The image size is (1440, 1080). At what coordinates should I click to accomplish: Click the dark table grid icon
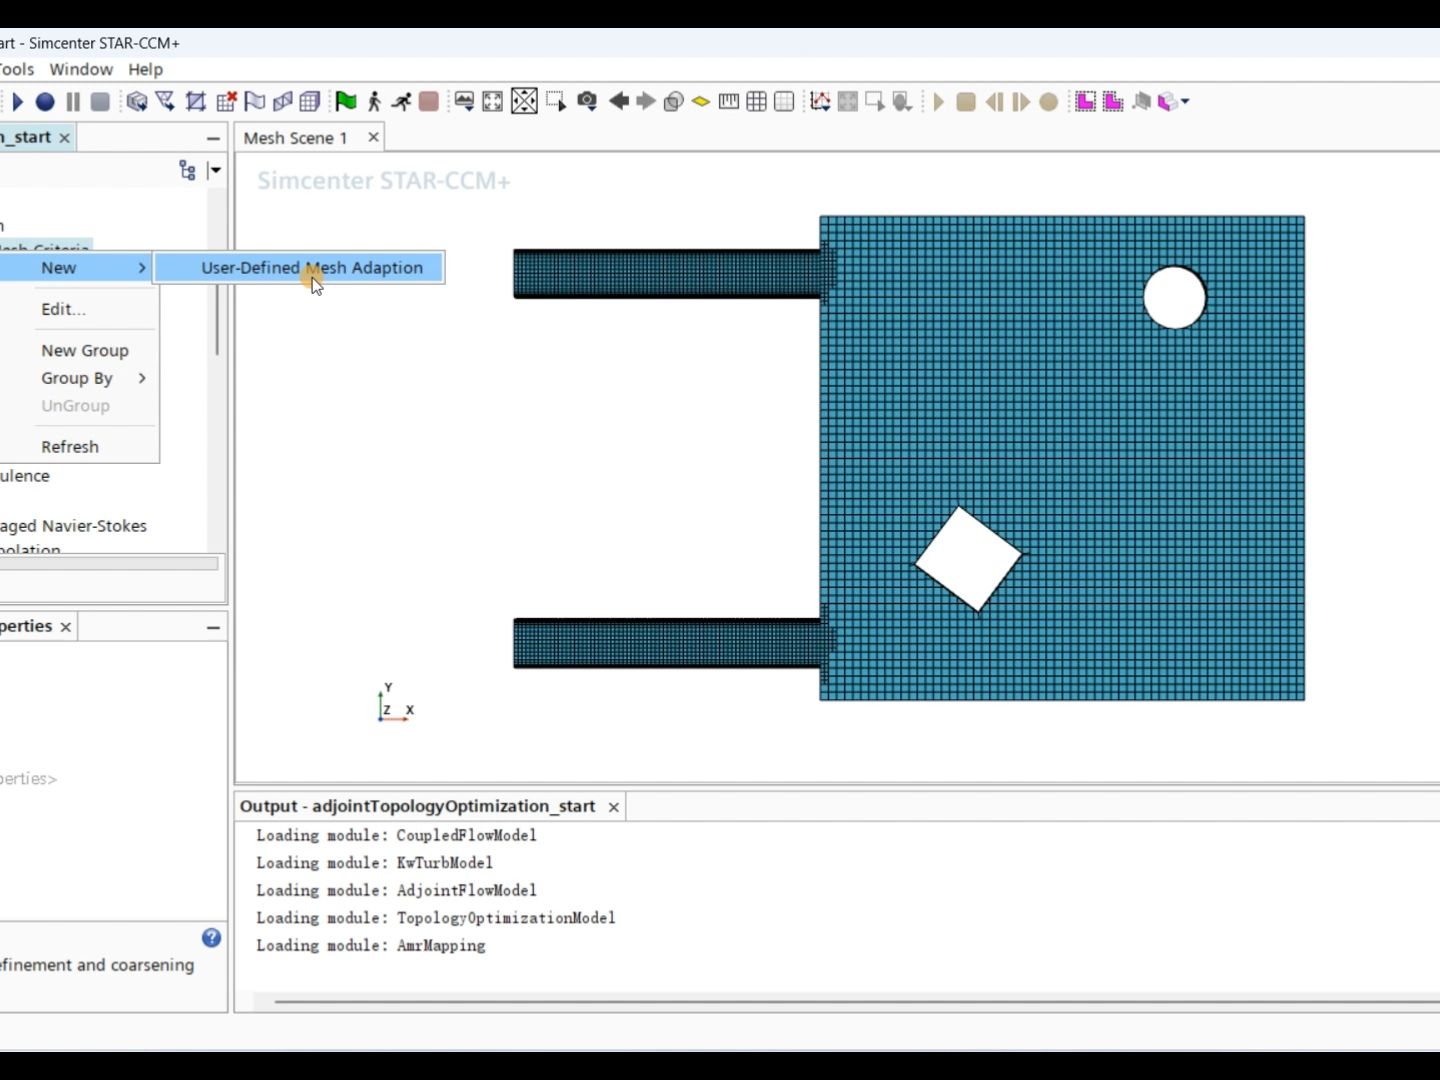coord(757,101)
